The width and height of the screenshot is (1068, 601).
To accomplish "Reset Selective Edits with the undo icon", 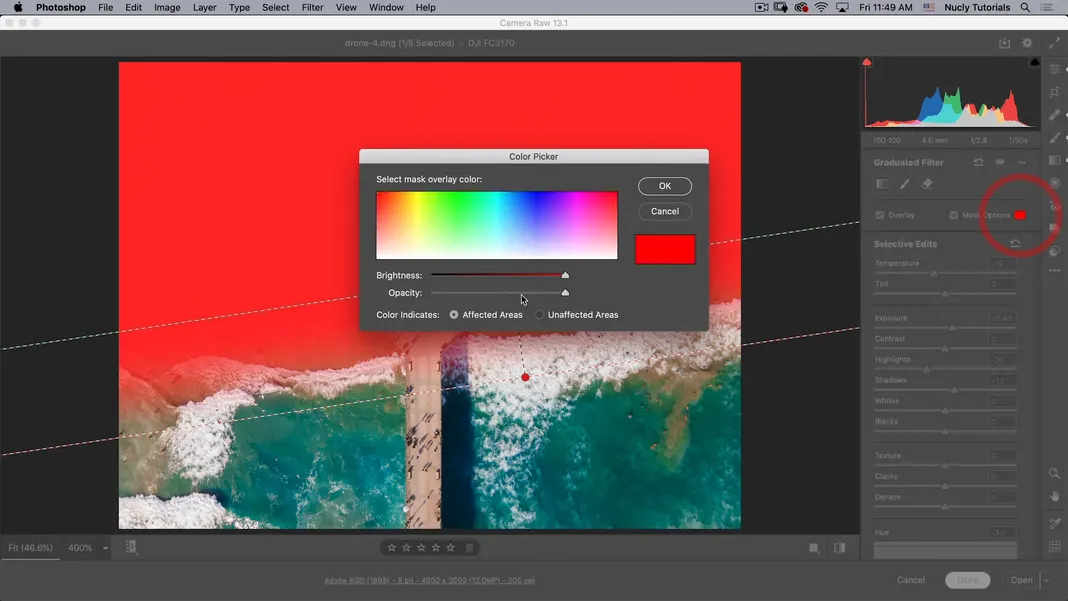I will (1015, 243).
